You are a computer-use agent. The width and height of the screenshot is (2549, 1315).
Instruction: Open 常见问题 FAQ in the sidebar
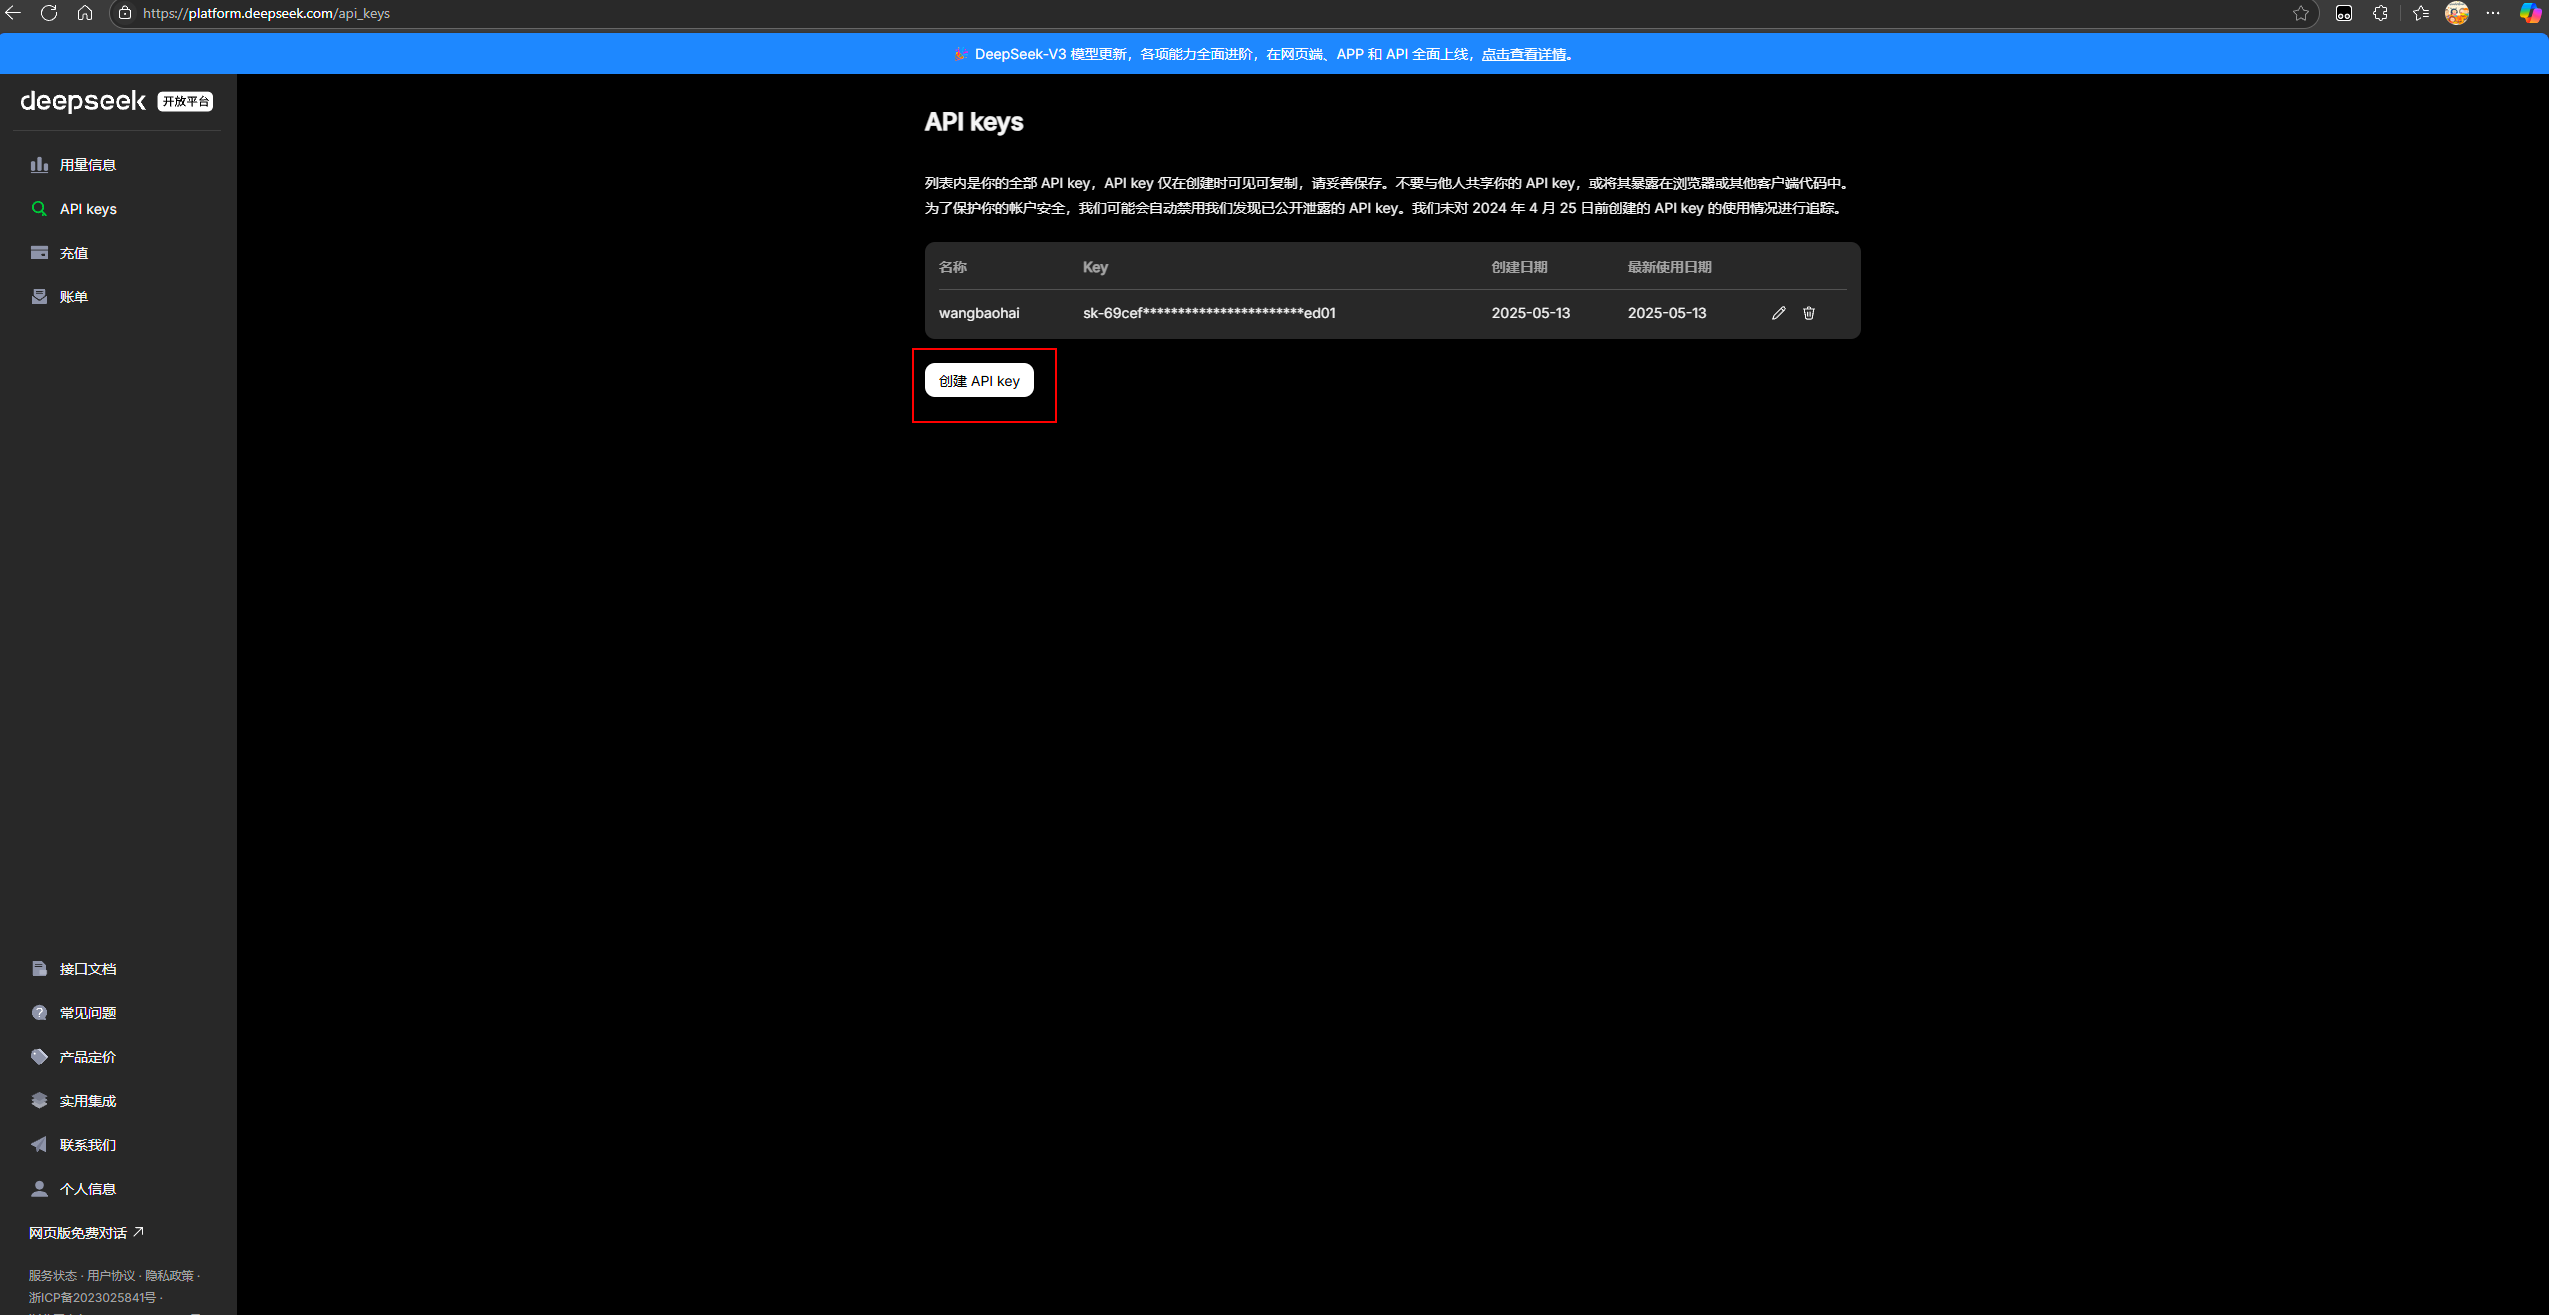pyautogui.click(x=87, y=1013)
